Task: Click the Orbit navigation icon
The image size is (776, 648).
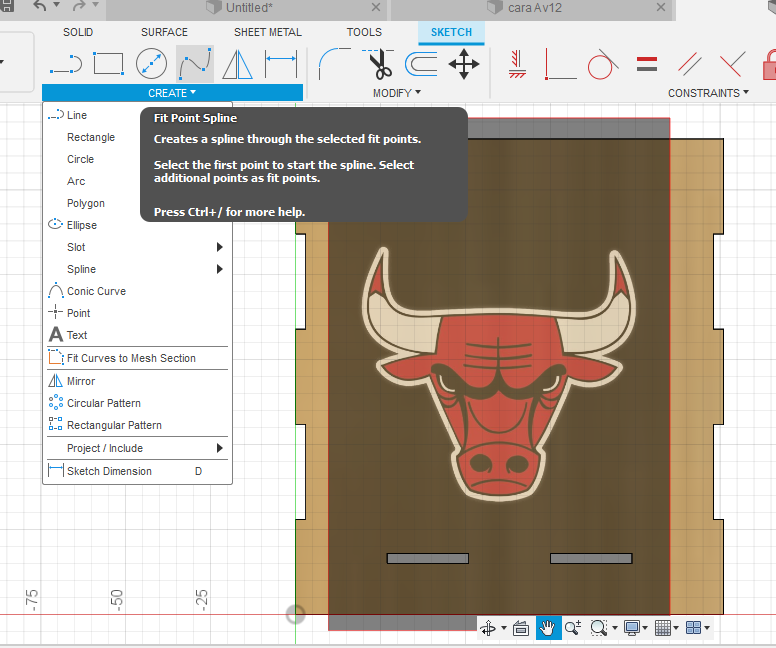Action: (x=488, y=628)
